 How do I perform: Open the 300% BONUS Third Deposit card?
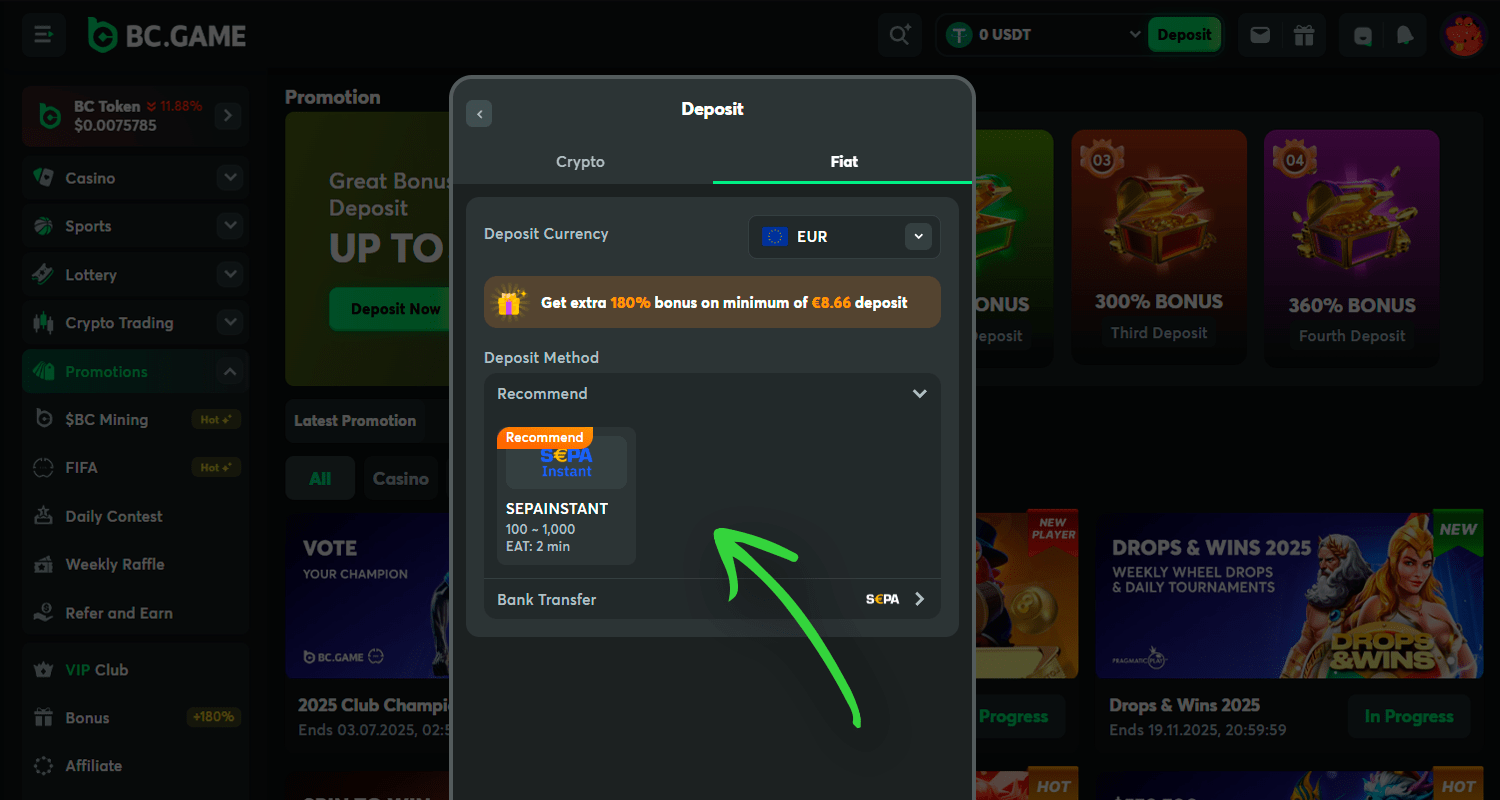pyautogui.click(x=1159, y=246)
